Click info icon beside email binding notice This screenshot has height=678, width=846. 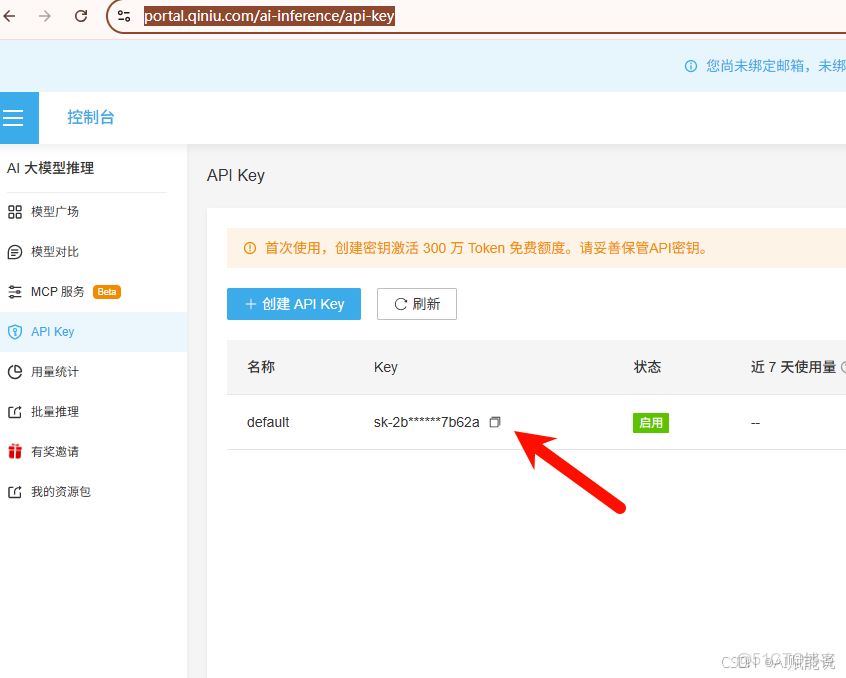point(691,66)
